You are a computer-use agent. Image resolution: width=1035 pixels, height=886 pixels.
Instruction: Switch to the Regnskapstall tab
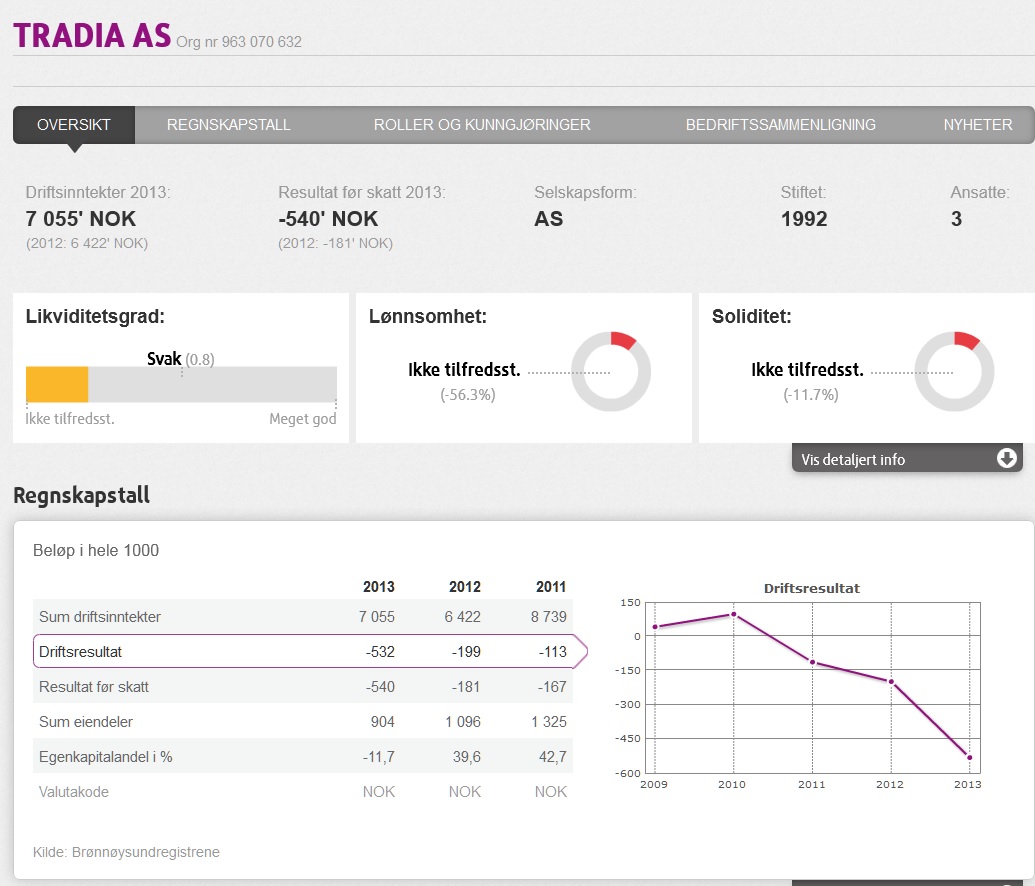tap(228, 125)
